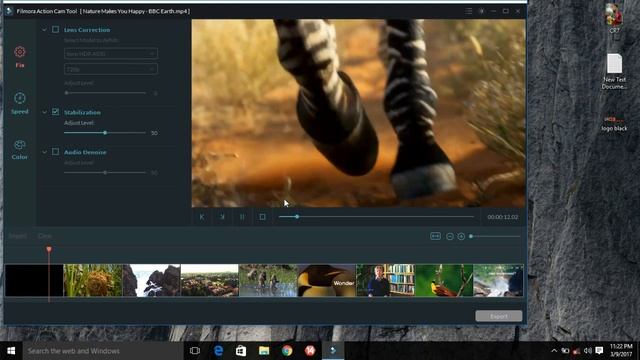Viewport: 640px width, 360px height.
Task: Show hidden system tray icons
Action: point(554,351)
